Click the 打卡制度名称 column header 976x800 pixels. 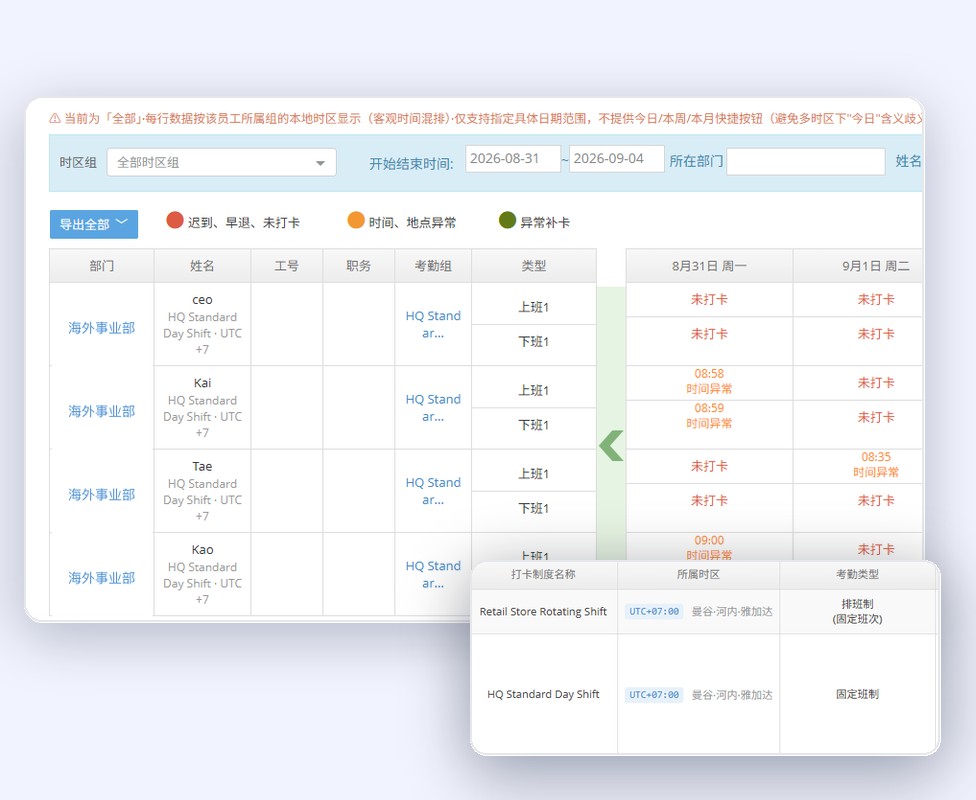coord(543,574)
